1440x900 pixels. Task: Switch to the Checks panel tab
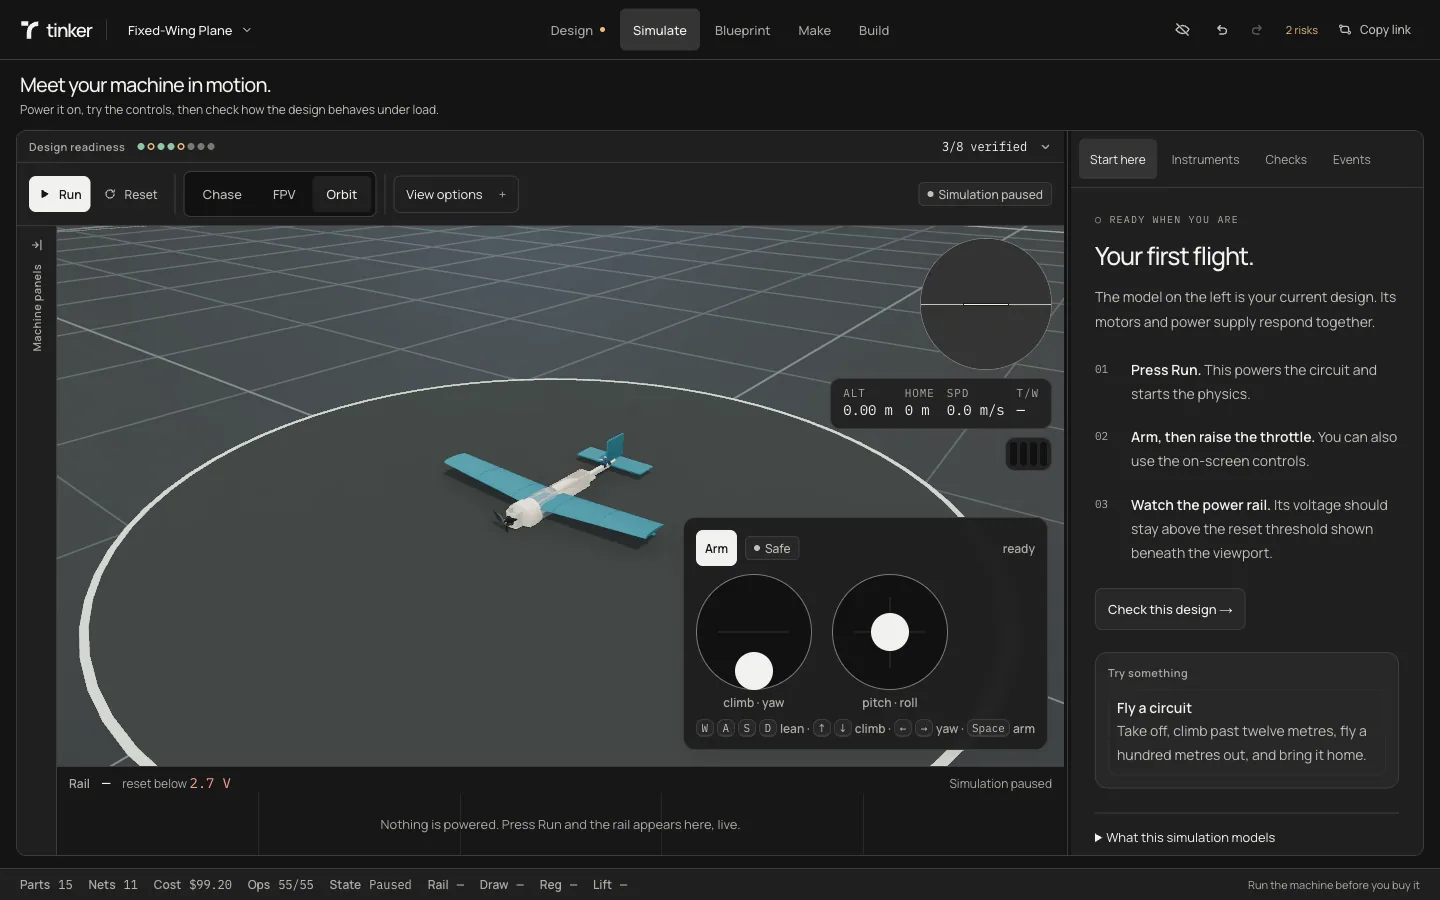(1286, 159)
